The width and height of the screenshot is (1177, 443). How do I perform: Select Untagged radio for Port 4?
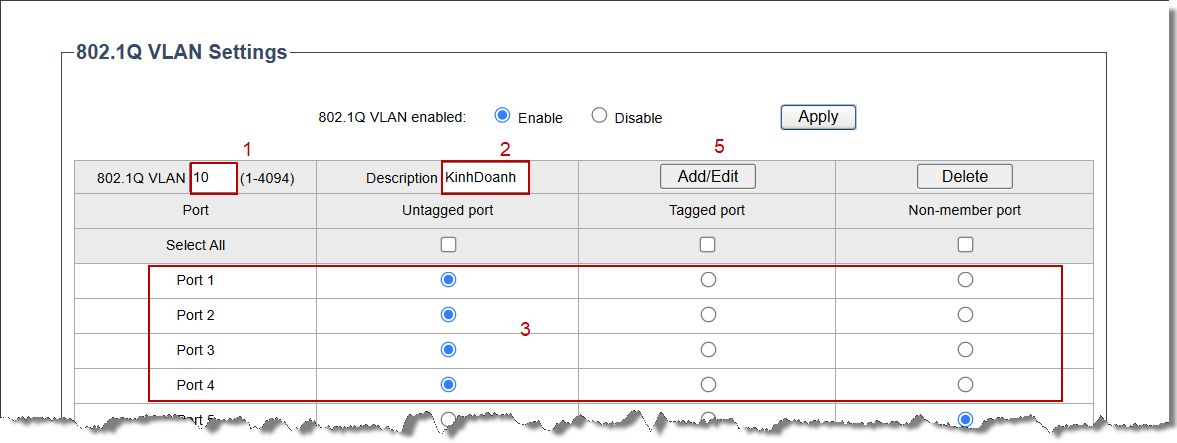click(x=448, y=384)
